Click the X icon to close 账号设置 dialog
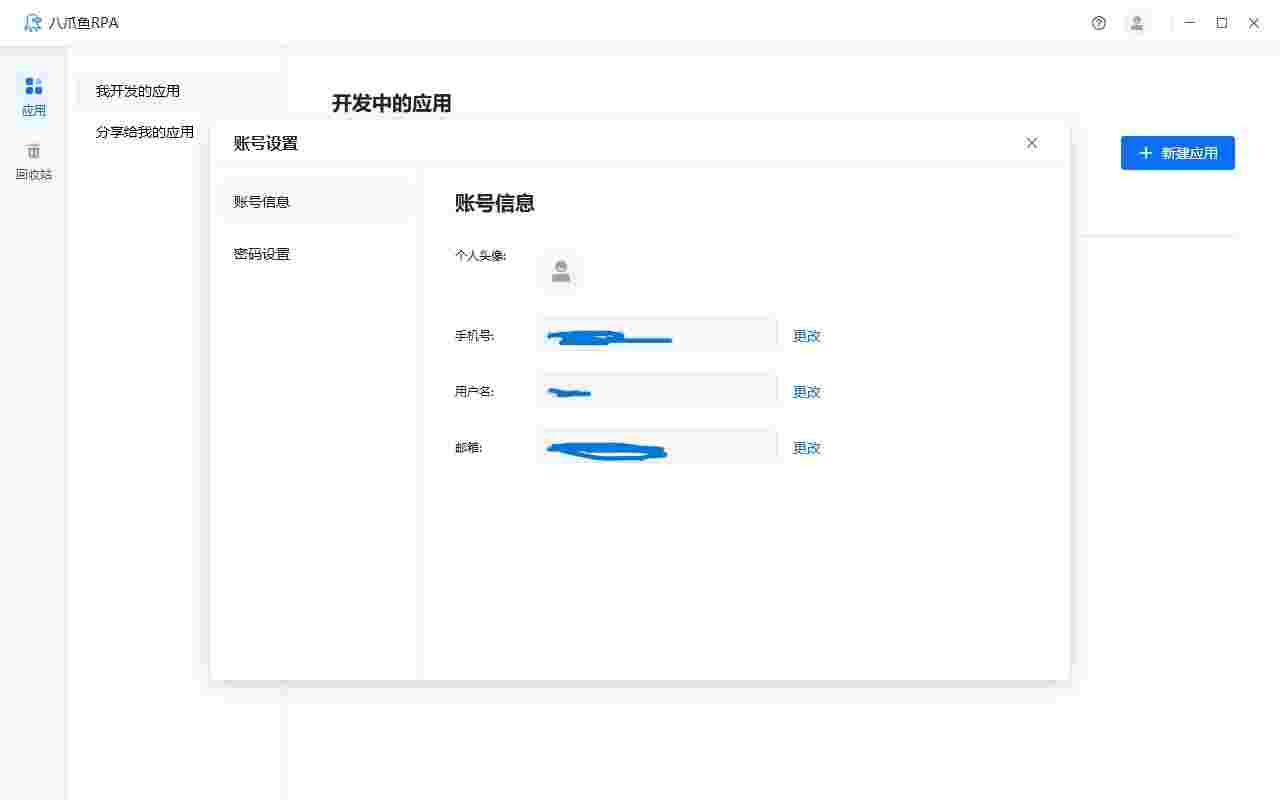Image resolution: width=1280 pixels, height=800 pixels. [x=1031, y=143]
